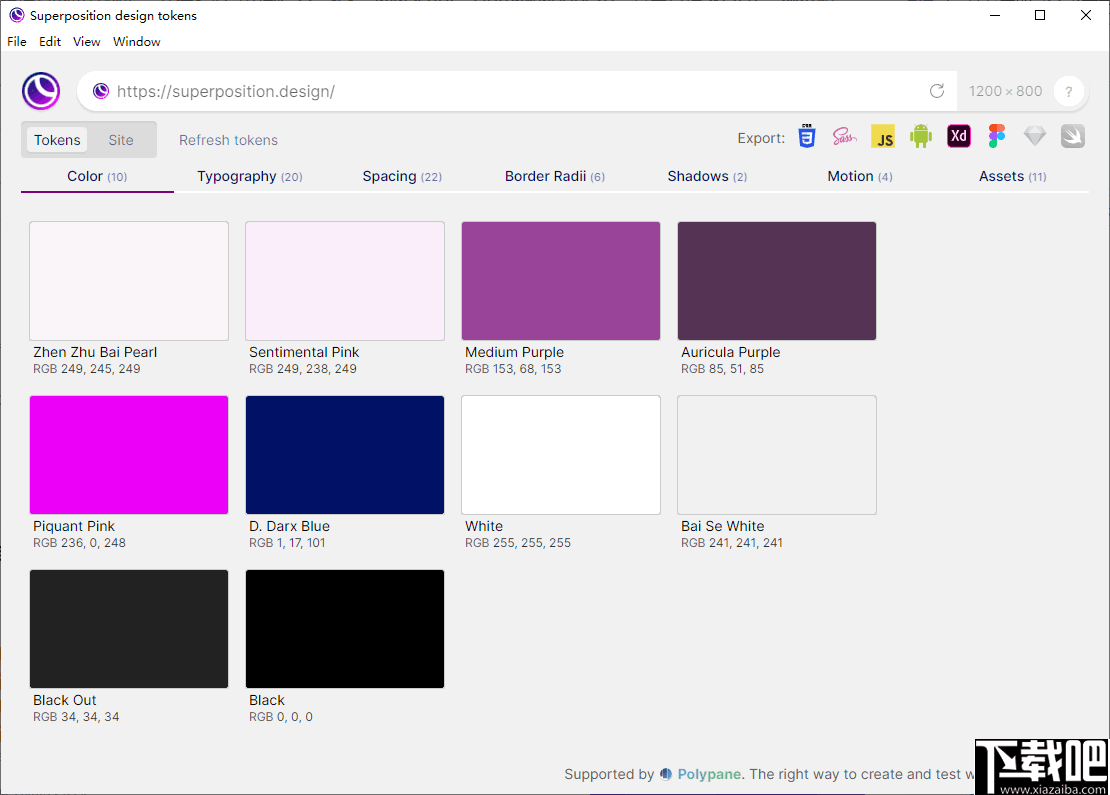Open help with the question mark button
This screenshot has width=1110, height=795.
click(1069, 91)
